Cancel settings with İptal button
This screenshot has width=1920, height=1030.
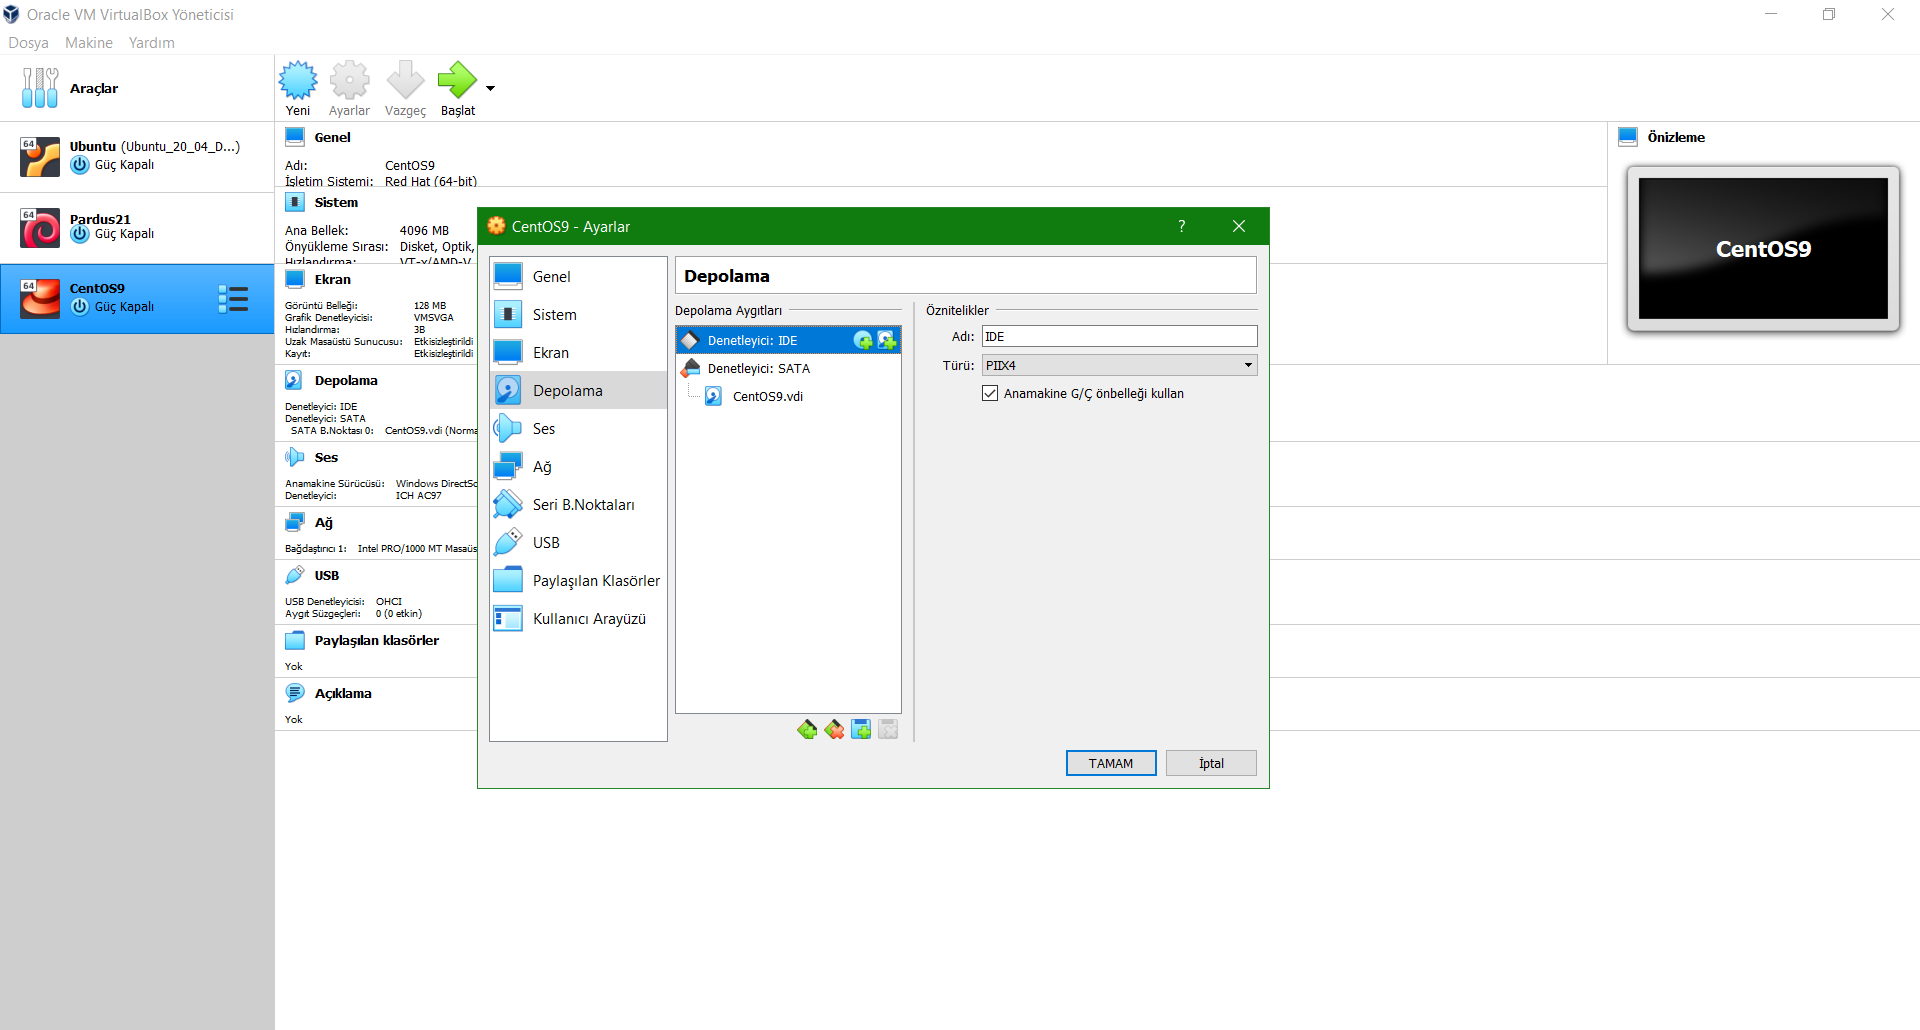tap(1211, 763)
